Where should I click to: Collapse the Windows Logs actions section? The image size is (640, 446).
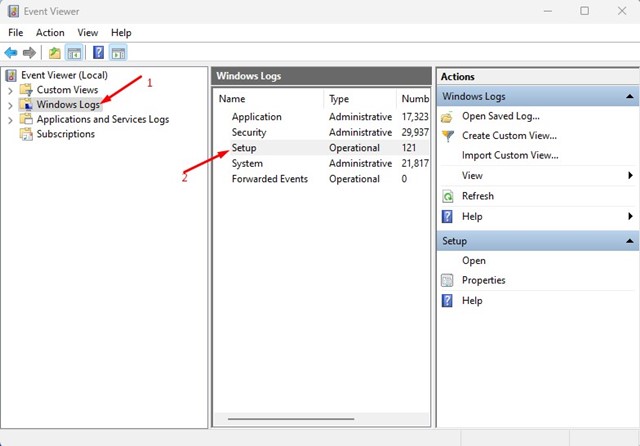pos(629,96)
